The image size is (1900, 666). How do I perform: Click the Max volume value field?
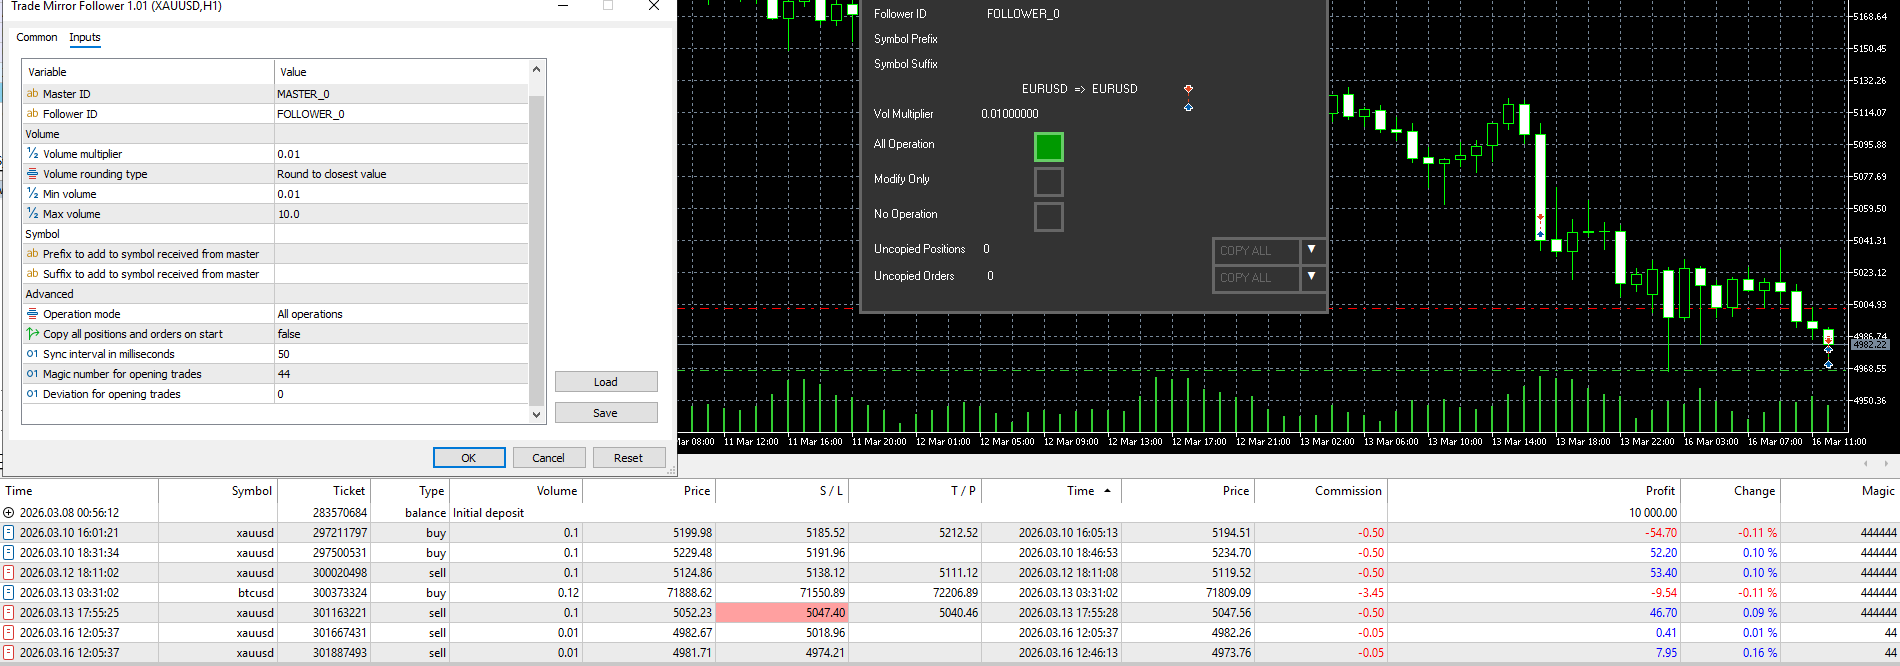click(400, 214)
